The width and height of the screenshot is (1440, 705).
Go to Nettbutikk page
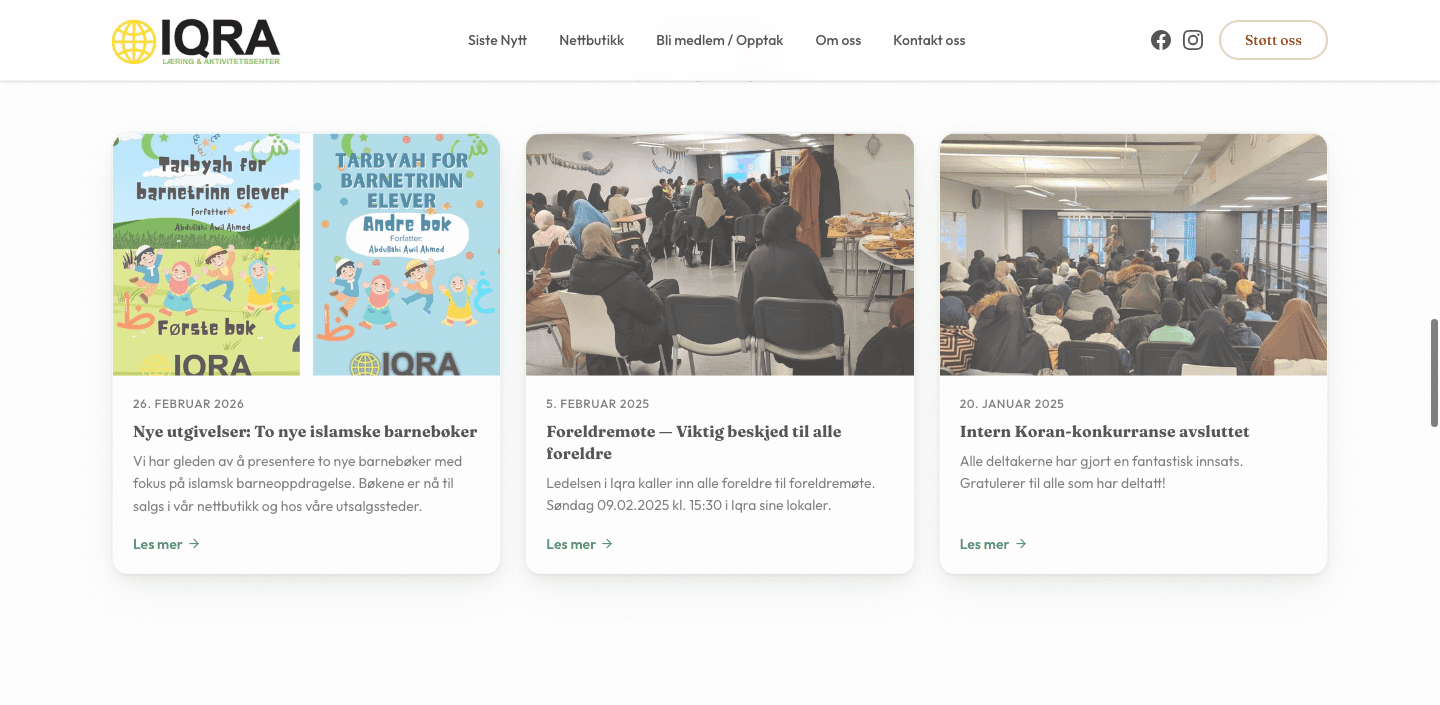click(x=591, y=40)
